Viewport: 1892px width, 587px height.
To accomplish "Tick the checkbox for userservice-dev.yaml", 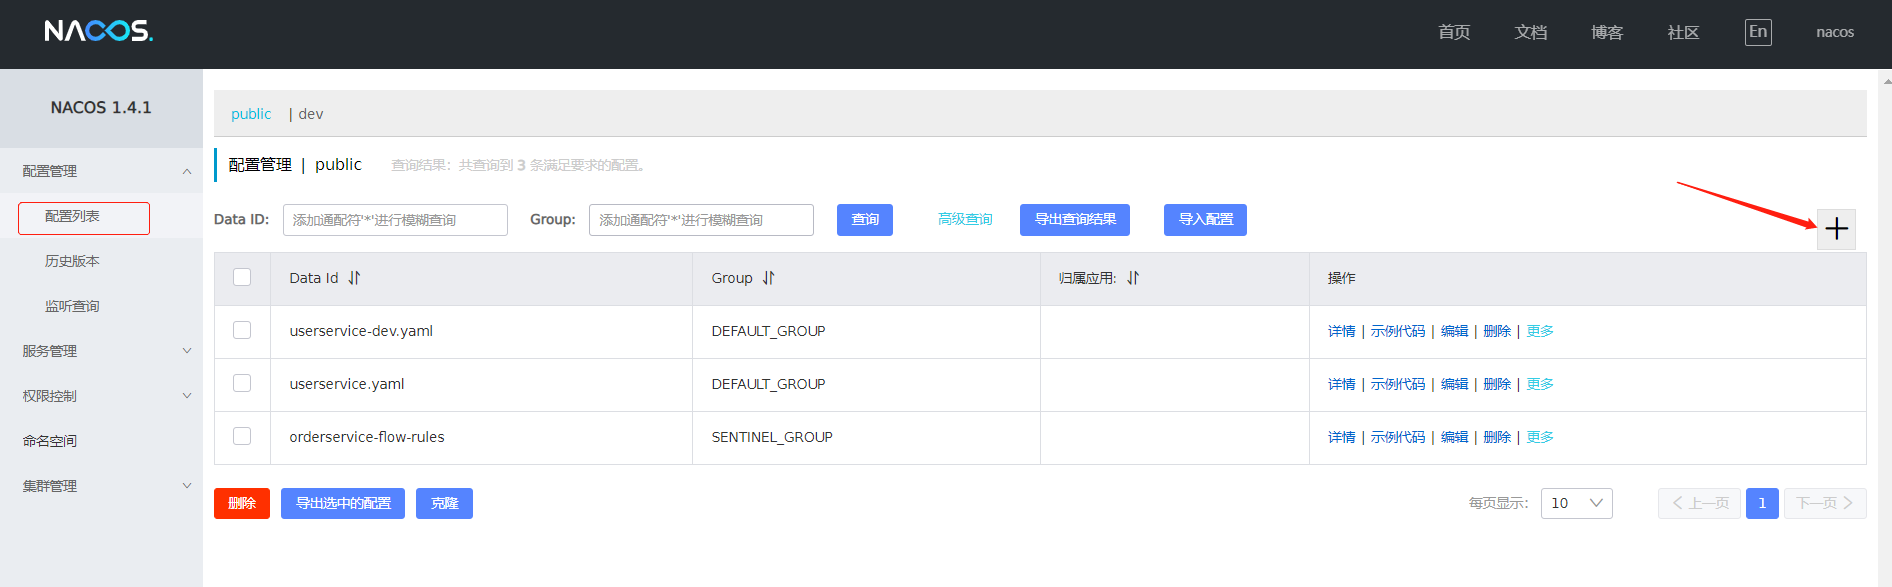I will [242, 330].
